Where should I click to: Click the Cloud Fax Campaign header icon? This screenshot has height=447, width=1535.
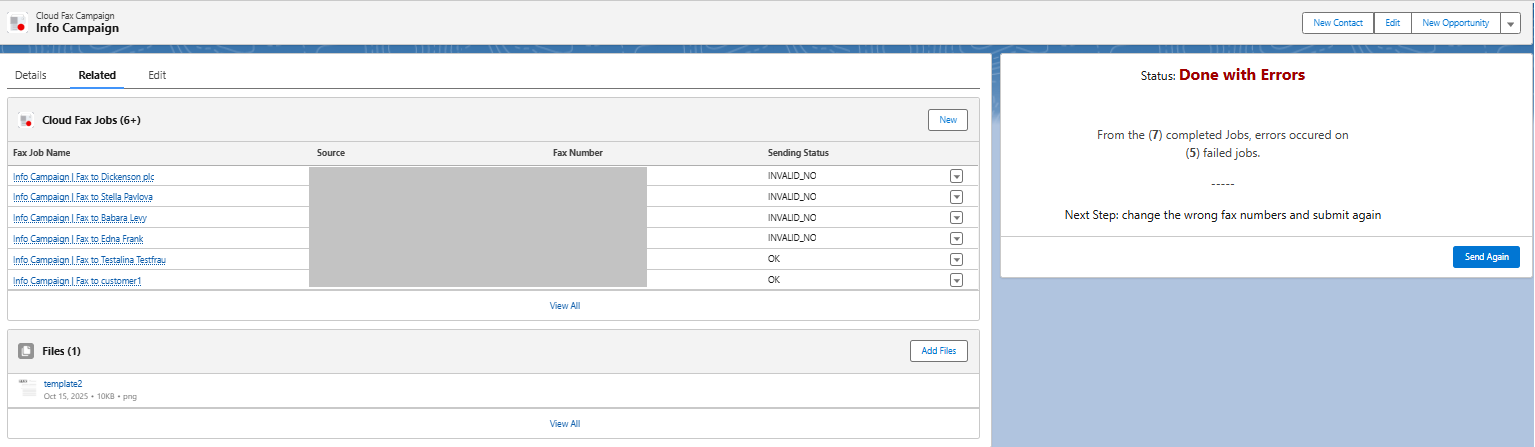tap(17, 22)
